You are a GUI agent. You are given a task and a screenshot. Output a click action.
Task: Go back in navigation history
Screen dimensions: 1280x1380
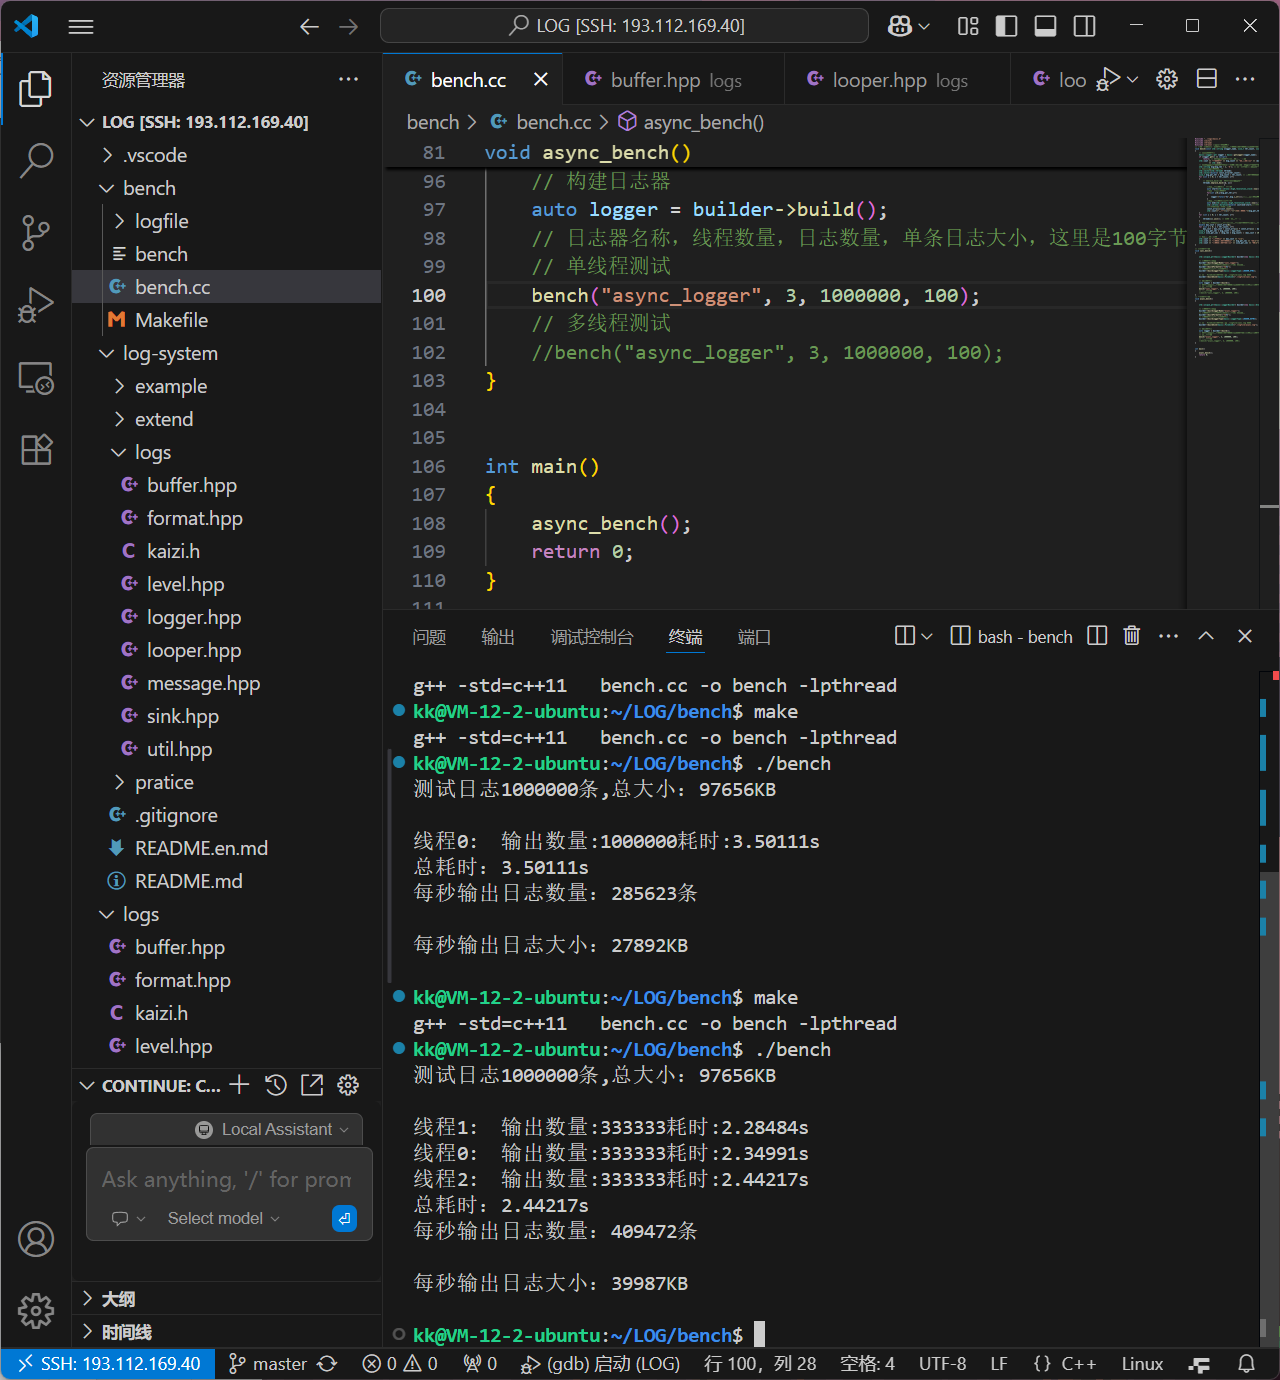[310, 27]
